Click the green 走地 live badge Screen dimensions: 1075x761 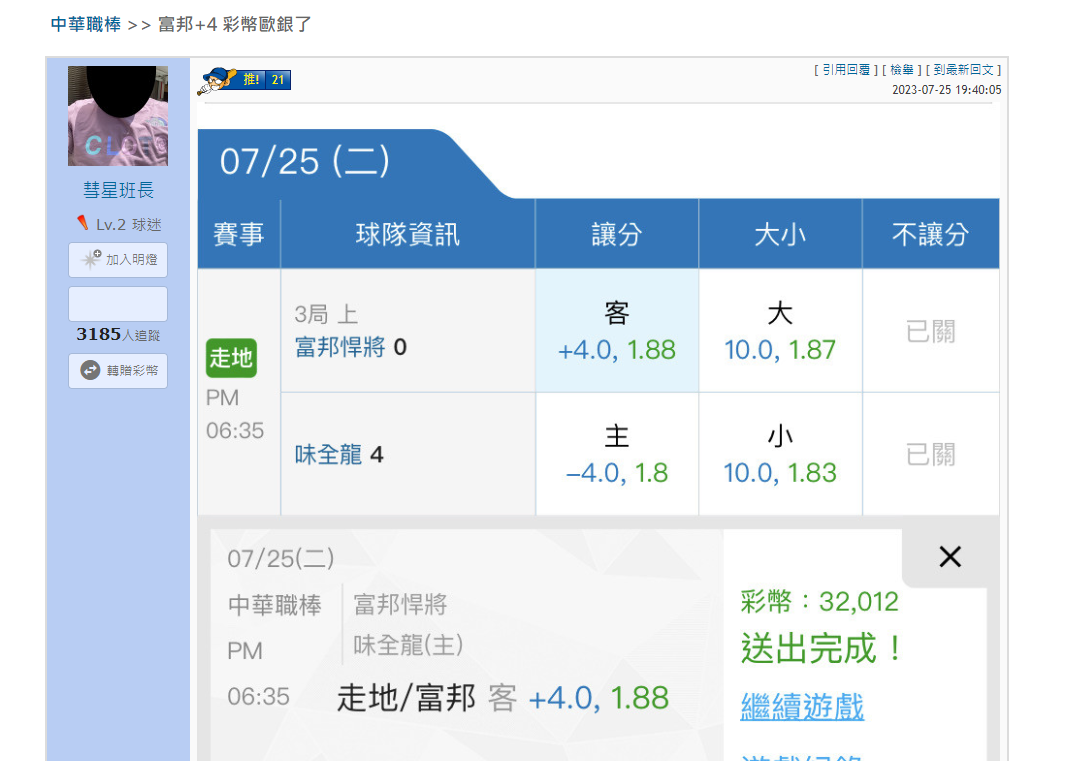pos(231,358)
